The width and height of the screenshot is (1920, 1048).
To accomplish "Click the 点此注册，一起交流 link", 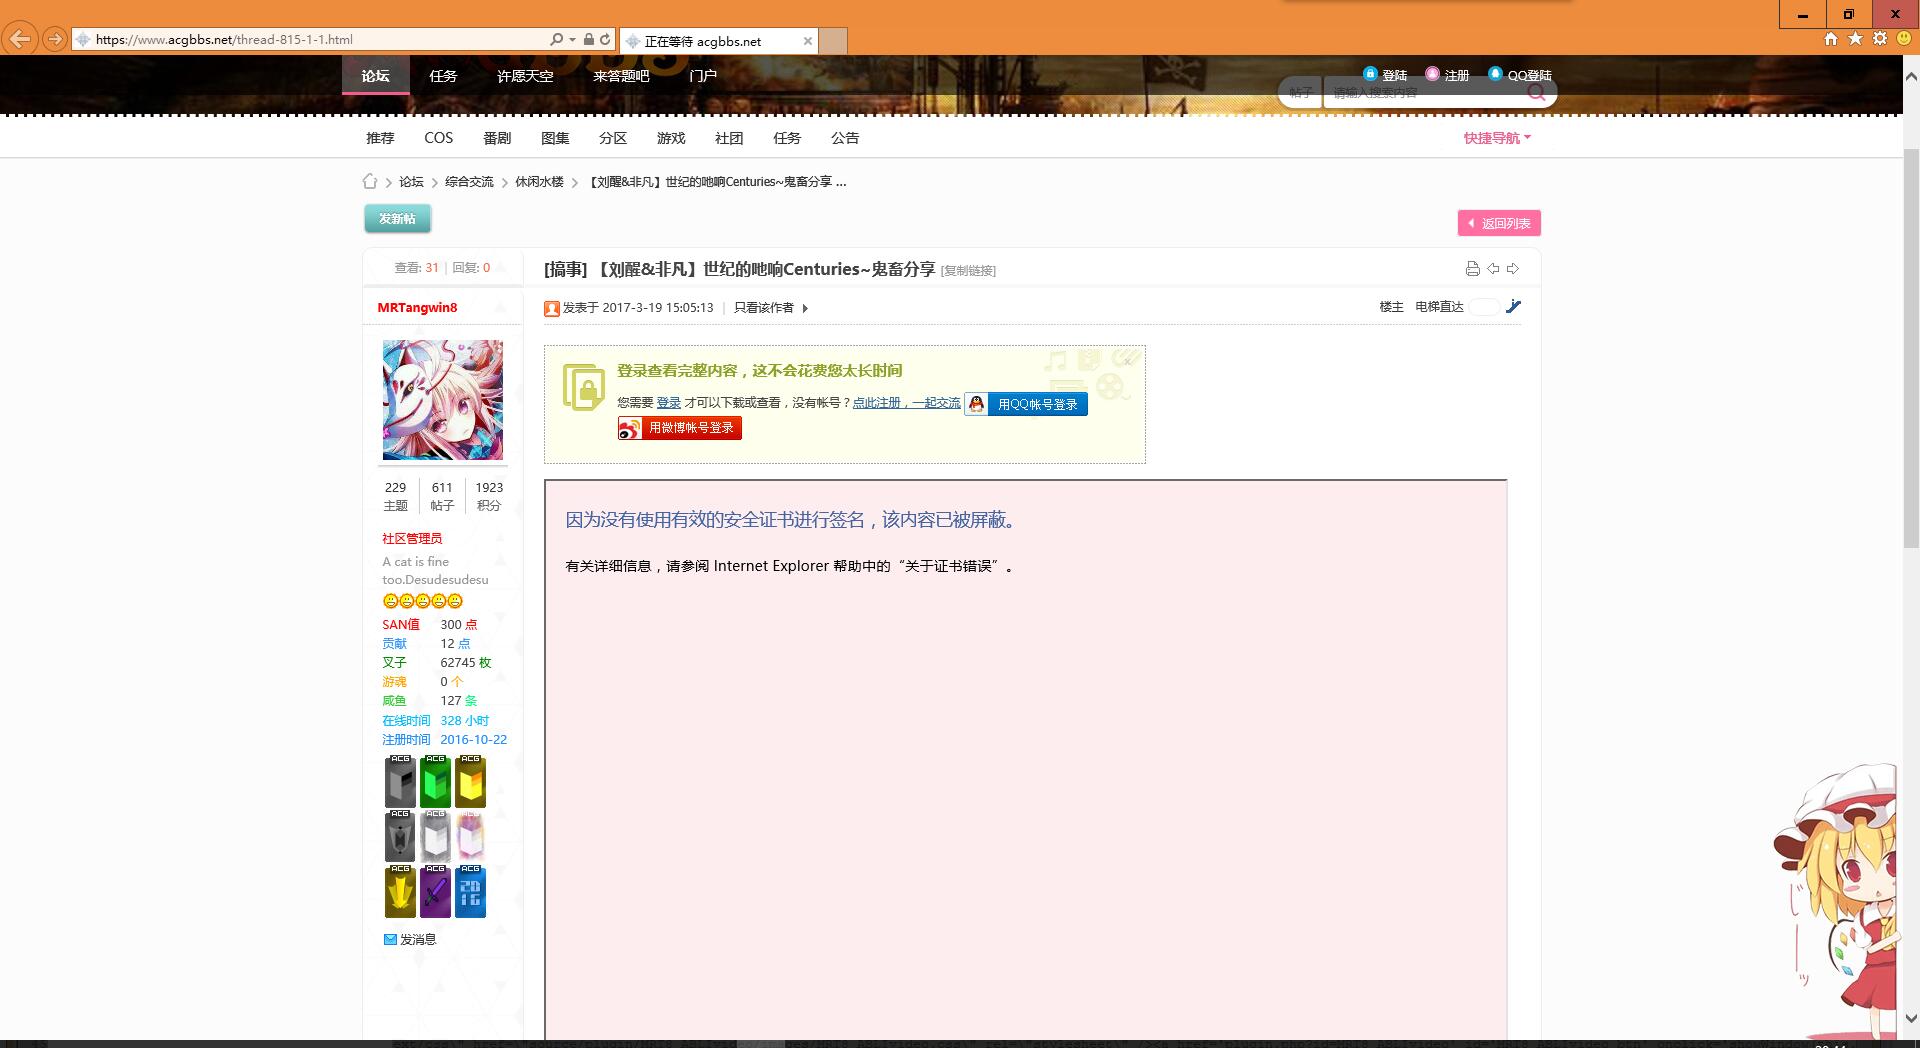I will 906,403.
